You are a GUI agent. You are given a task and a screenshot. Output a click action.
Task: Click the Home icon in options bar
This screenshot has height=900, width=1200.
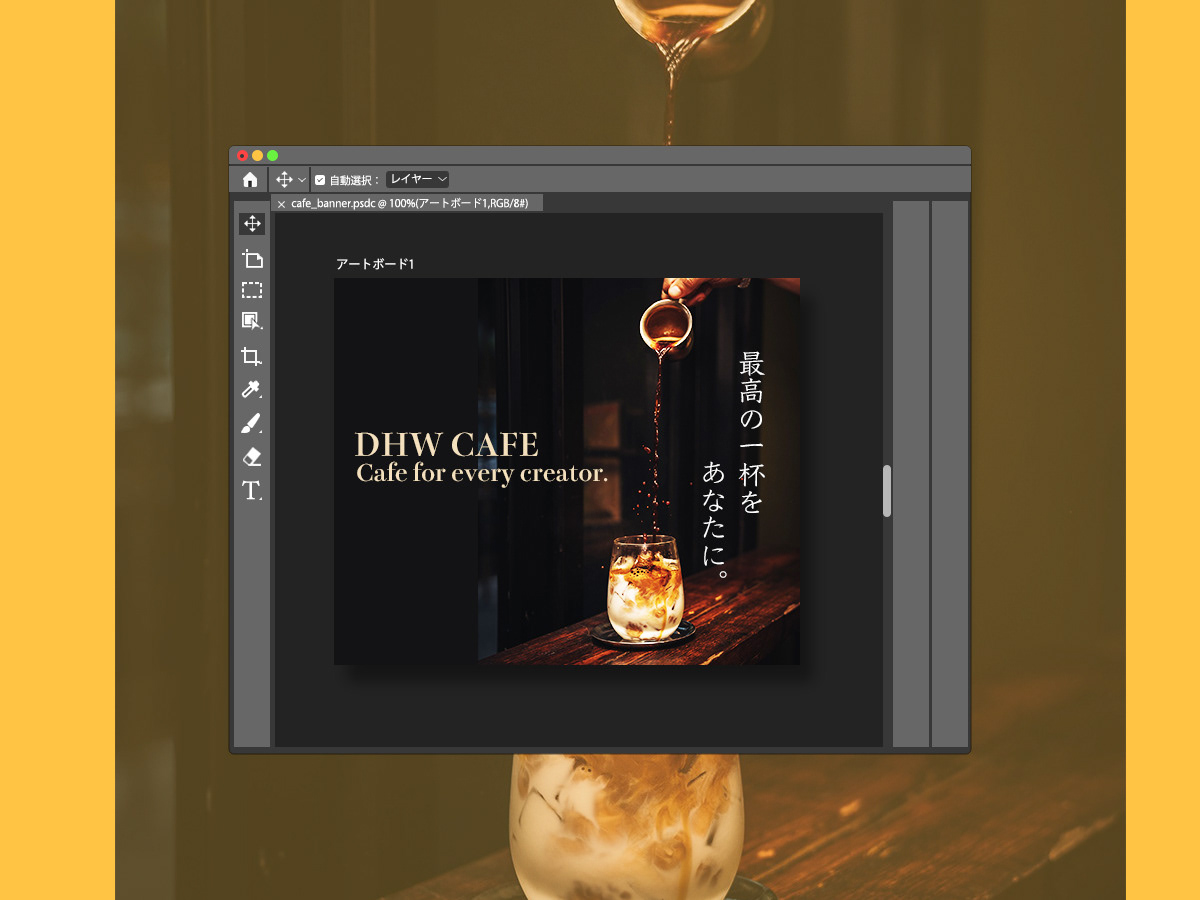250,180
